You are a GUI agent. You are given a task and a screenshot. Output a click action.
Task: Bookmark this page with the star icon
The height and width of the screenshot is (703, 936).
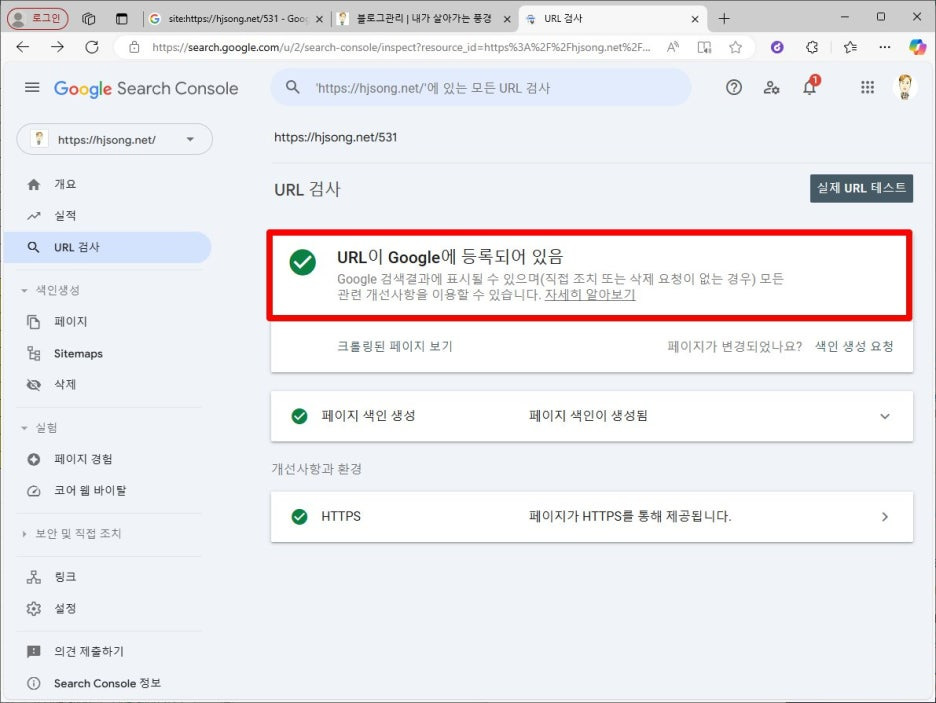click(x=735, y=47)
